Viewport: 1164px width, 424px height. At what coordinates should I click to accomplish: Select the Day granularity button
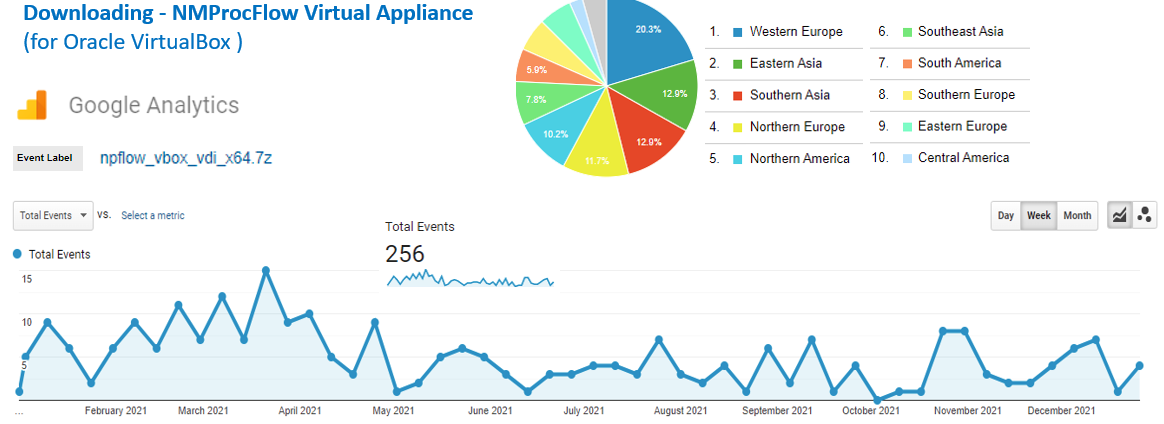(1006, 215)
